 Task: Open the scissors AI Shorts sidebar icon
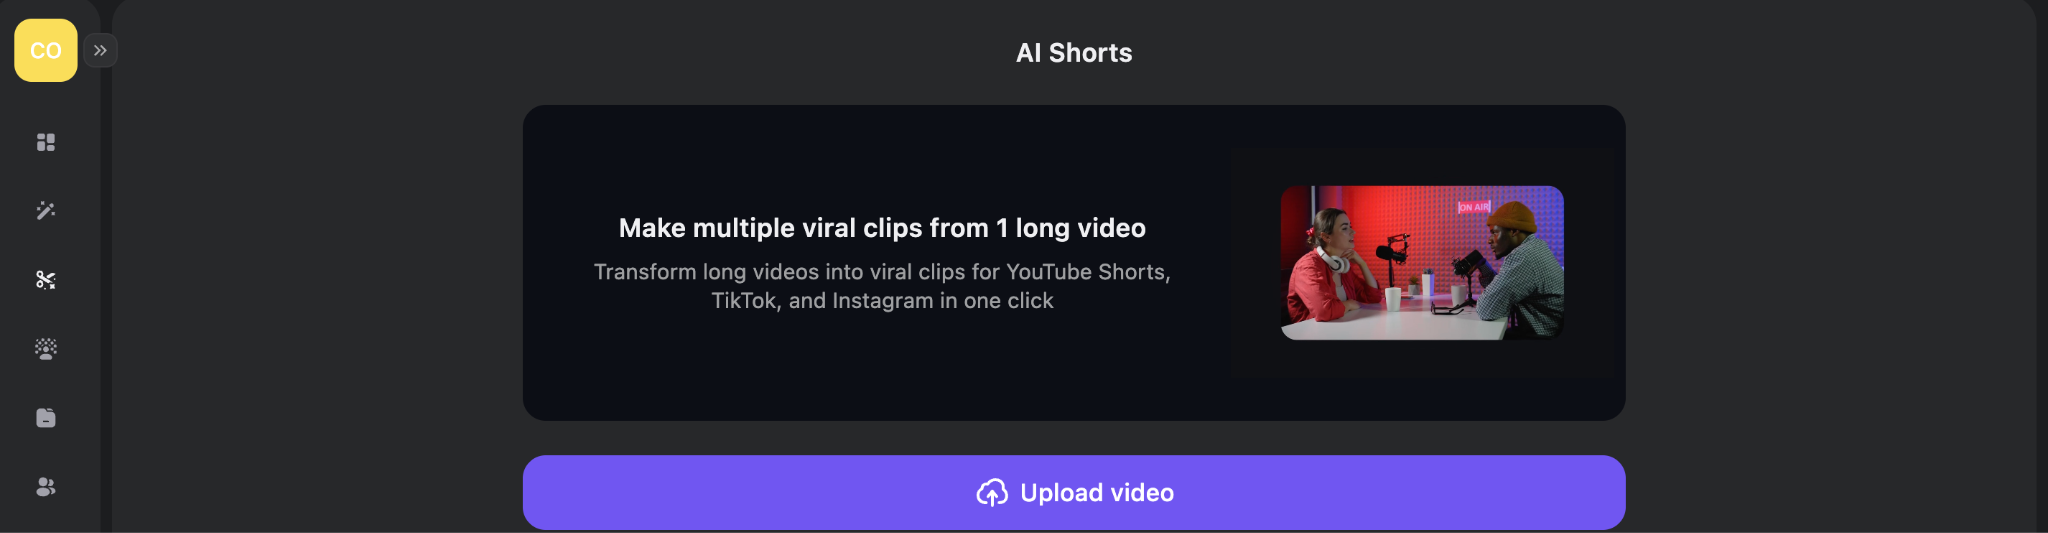click(x=46, y=280)
